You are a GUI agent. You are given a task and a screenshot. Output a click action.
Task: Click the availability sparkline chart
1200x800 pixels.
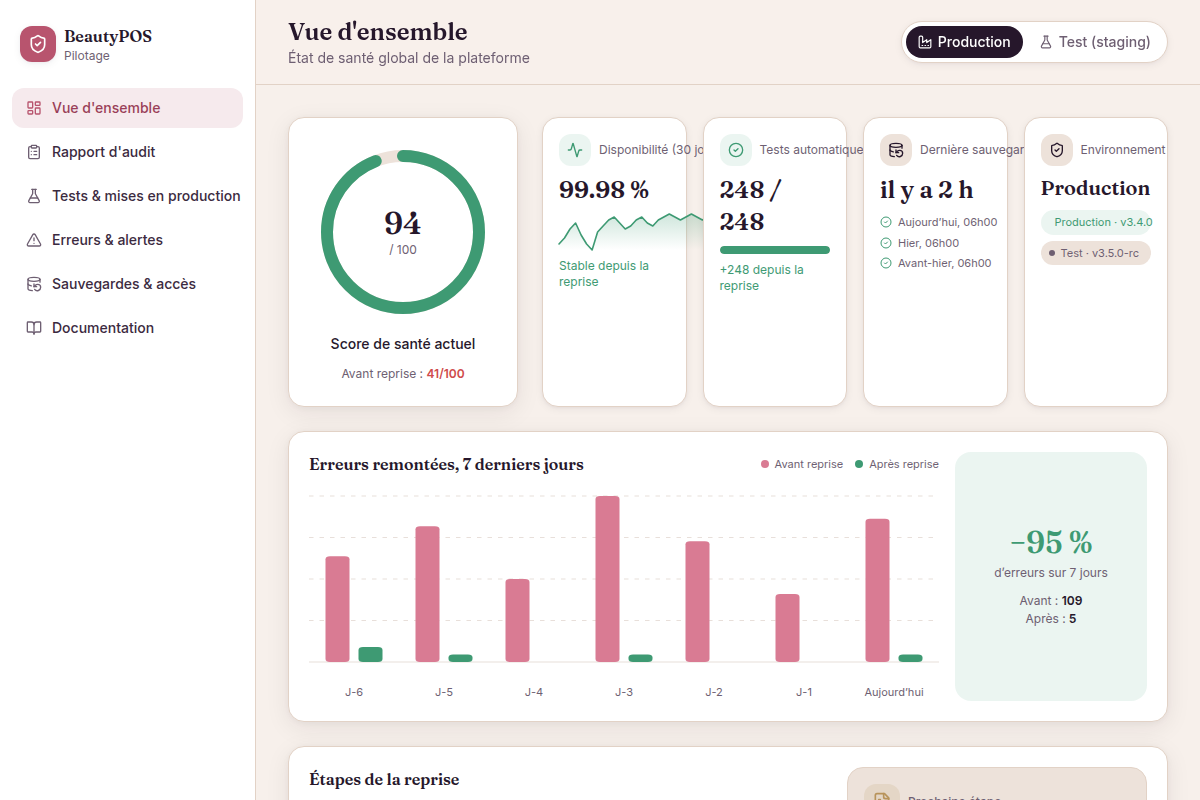631,230
